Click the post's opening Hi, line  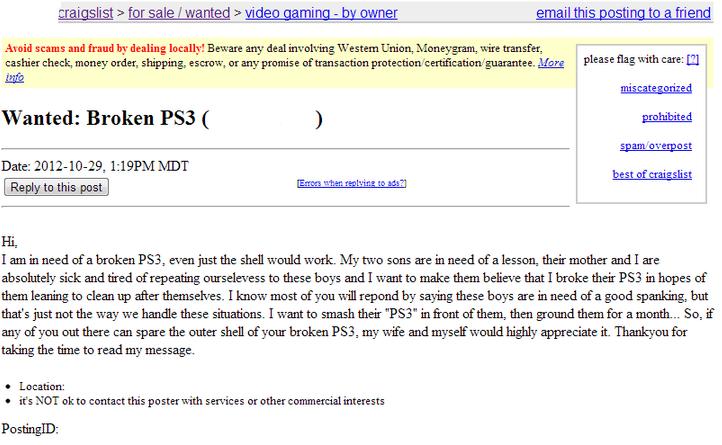tap(11, 242)
